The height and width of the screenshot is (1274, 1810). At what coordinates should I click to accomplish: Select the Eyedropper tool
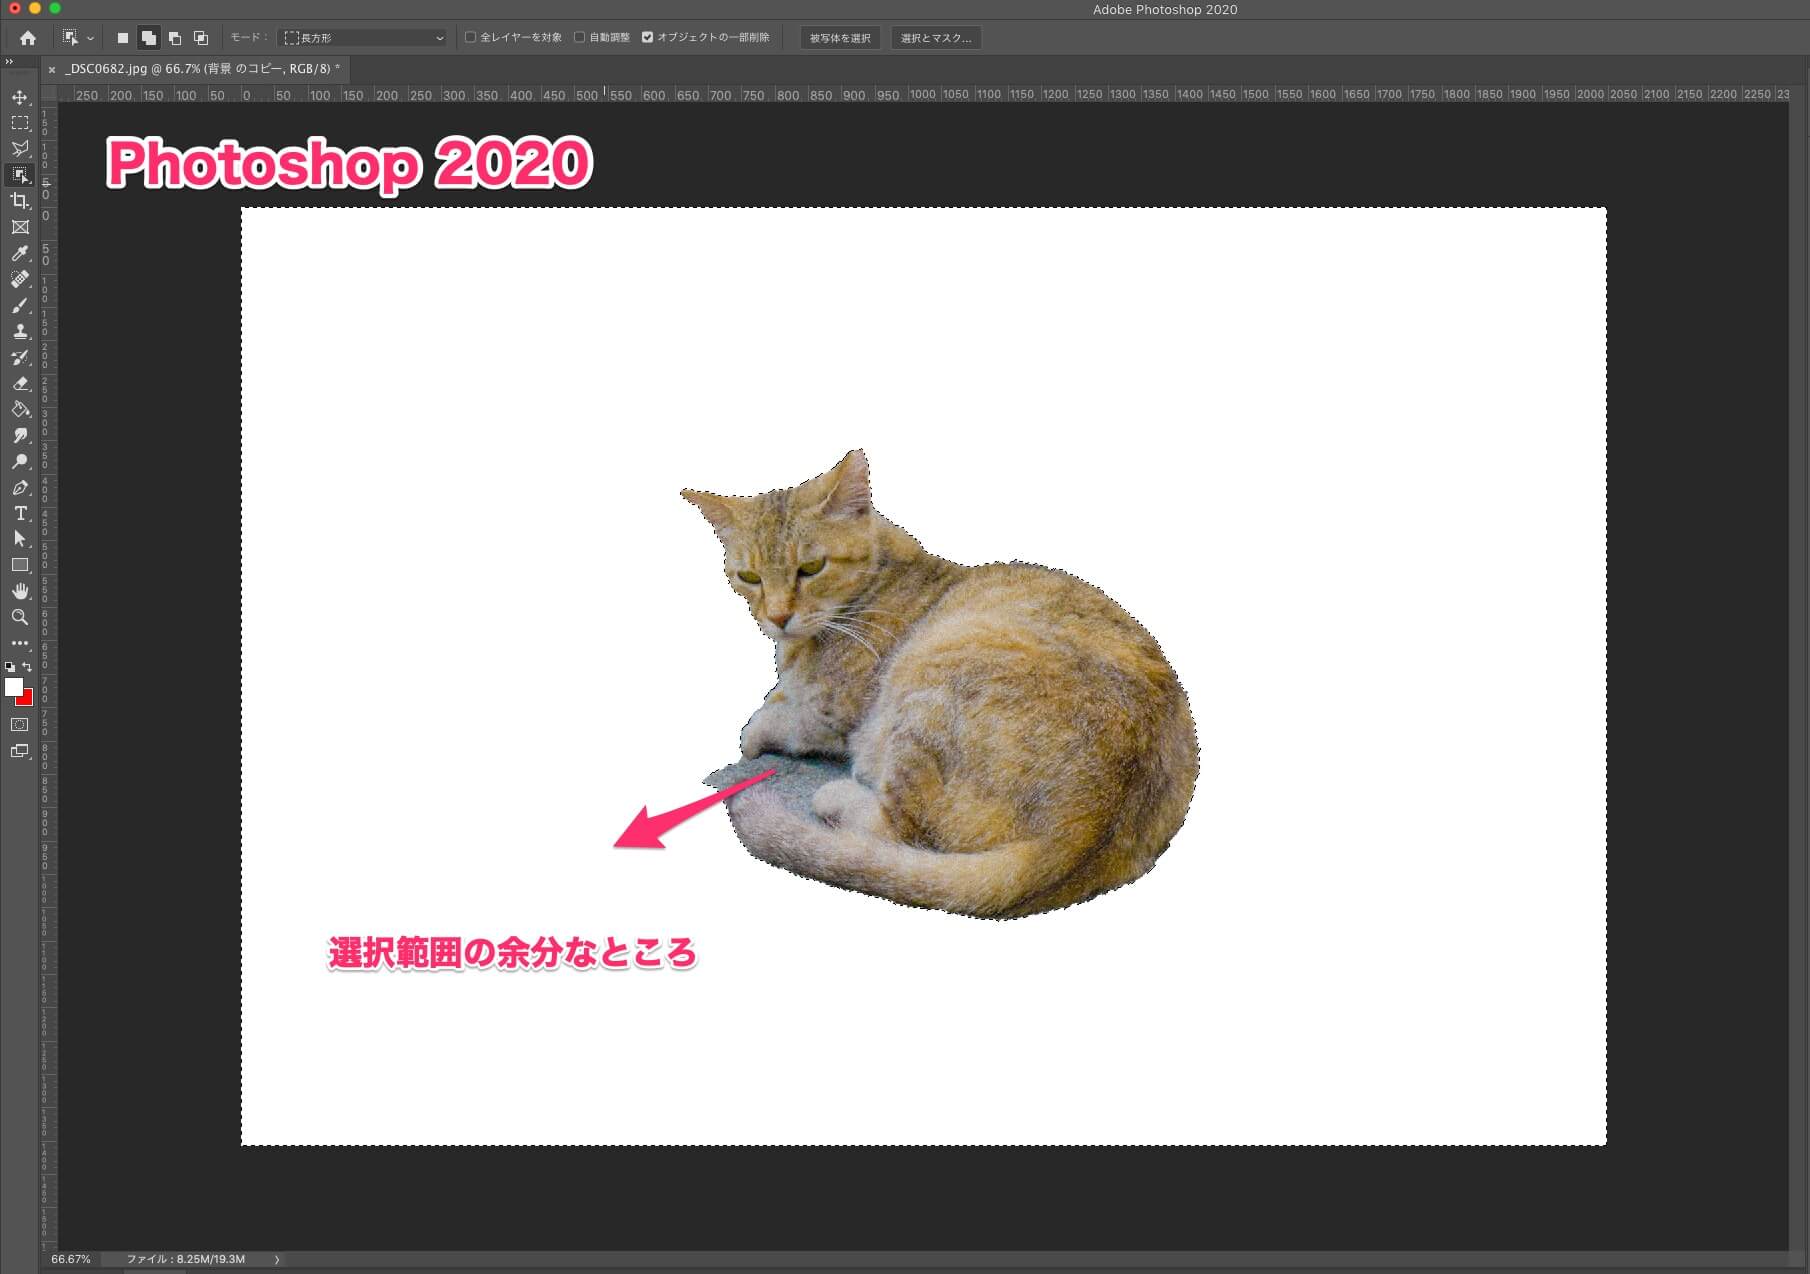click(x=20, y=253)
